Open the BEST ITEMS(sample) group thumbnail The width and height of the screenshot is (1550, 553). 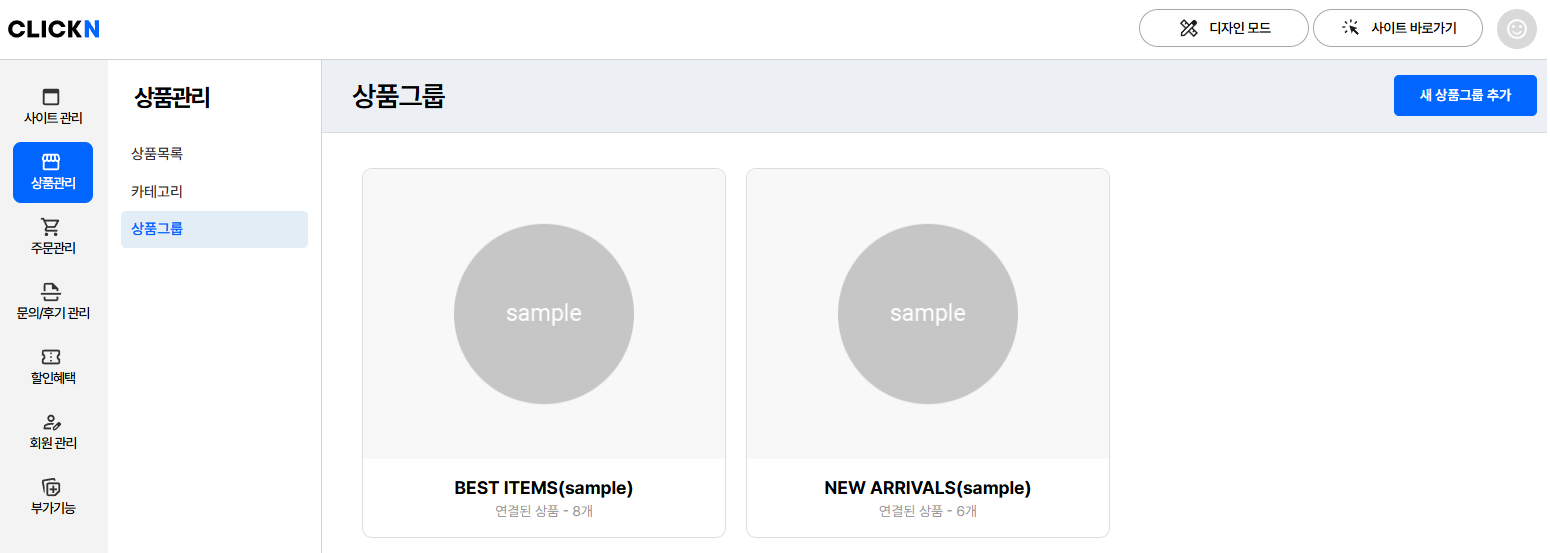pos(544,314)
